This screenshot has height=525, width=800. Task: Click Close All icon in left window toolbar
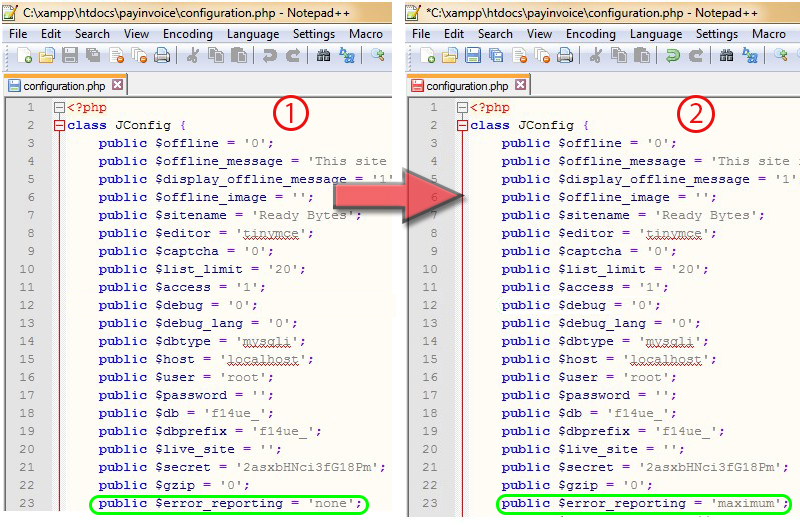tap(139, 55)
